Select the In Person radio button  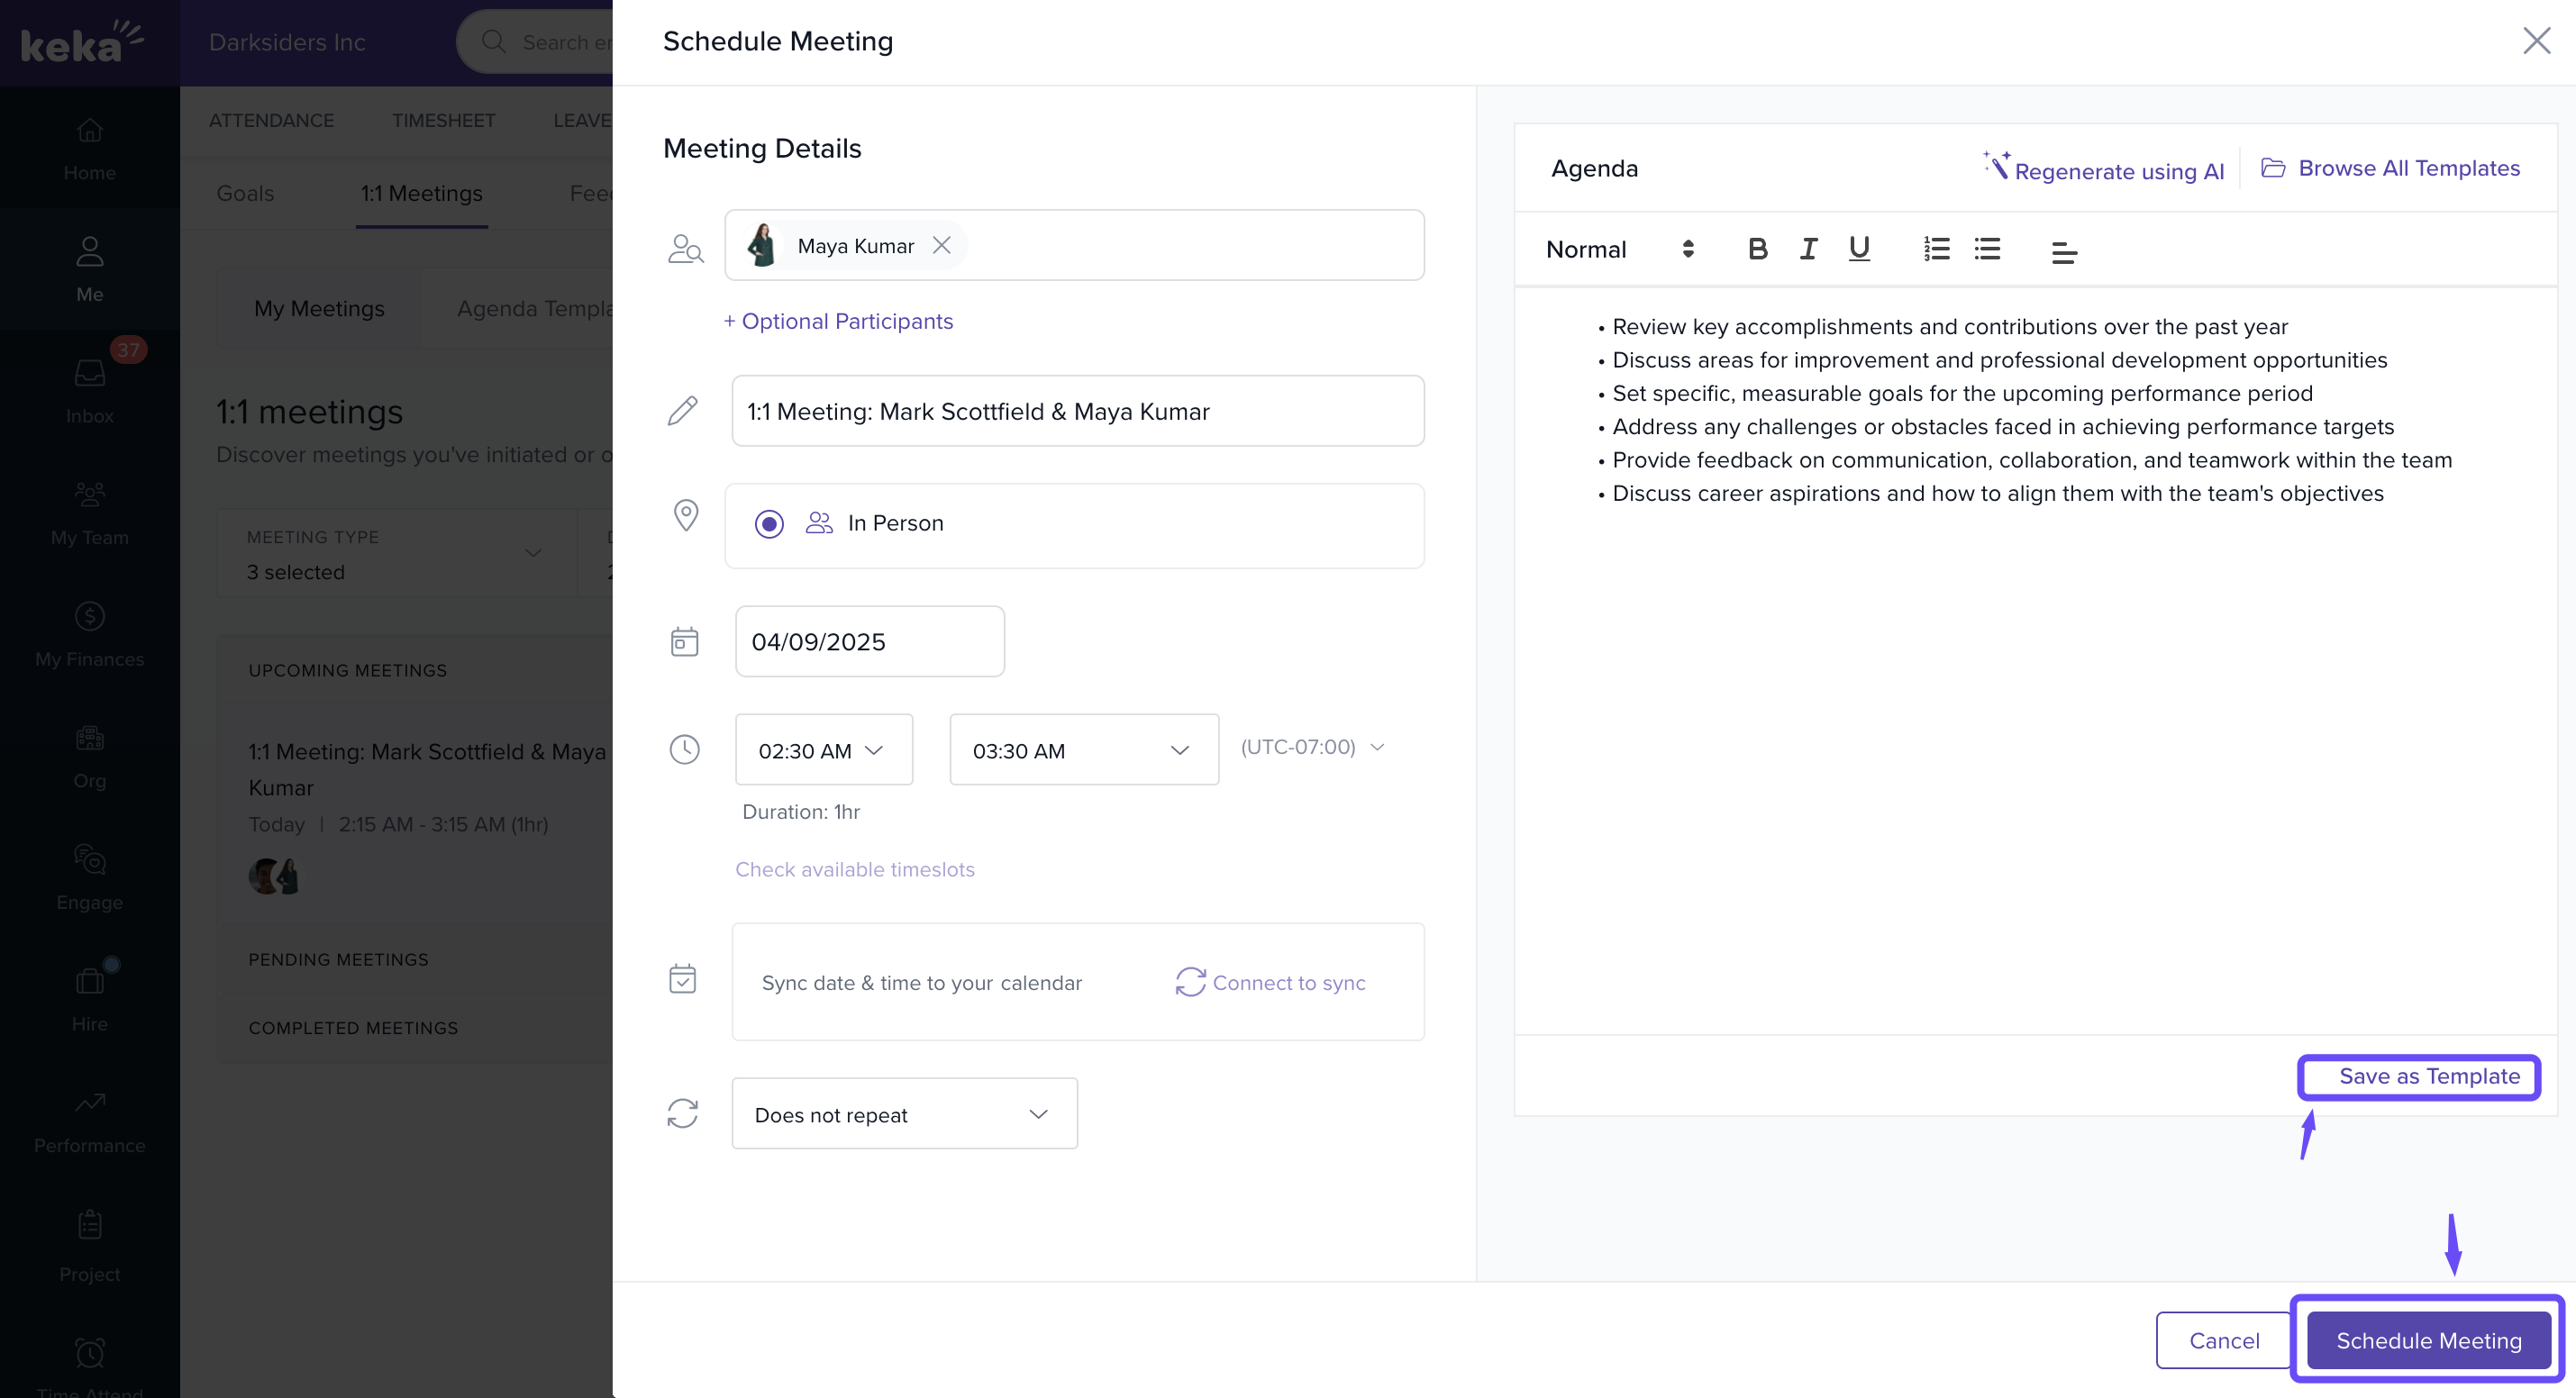[x=769, y=524]
